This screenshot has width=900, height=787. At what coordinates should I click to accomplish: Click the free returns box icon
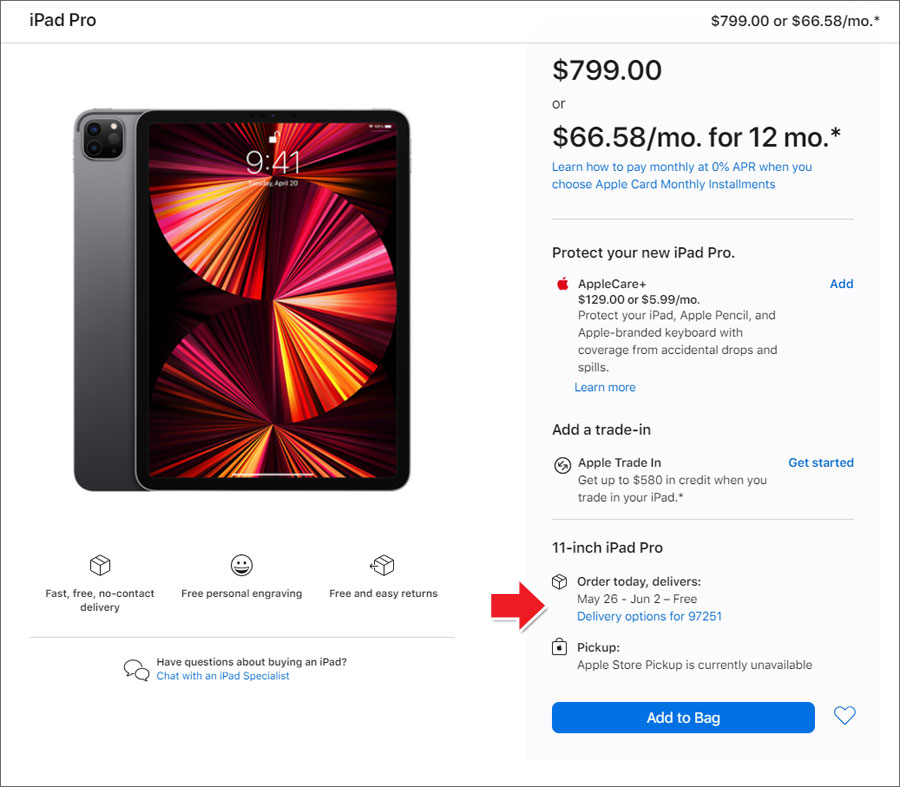(x=382, y=565)
